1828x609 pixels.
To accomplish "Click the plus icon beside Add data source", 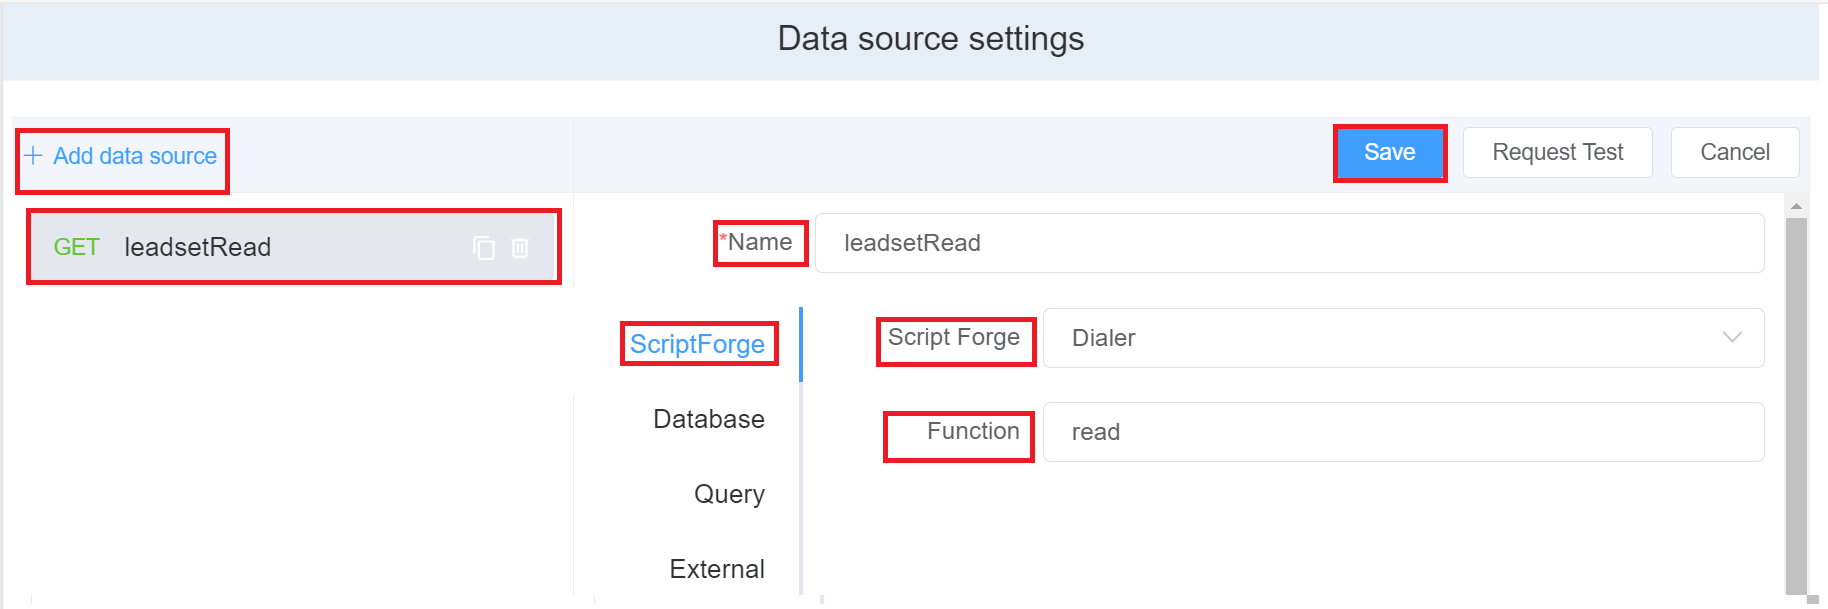I will (x=34, y=156).
